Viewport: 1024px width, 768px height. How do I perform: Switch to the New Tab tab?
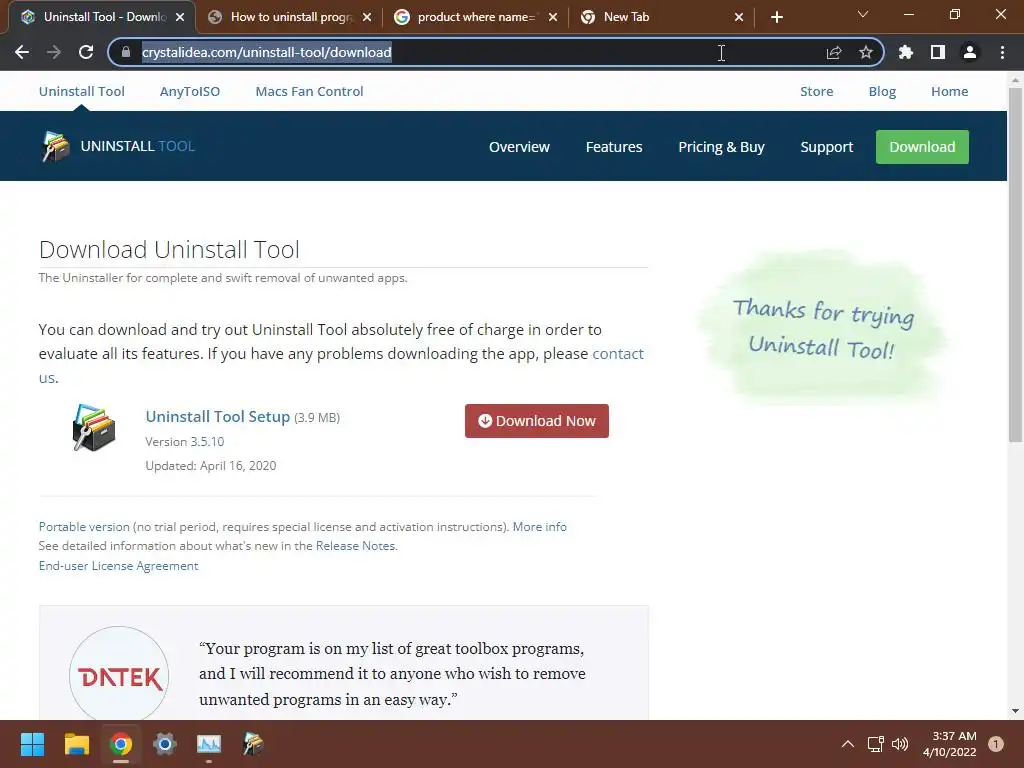[660, 17]
